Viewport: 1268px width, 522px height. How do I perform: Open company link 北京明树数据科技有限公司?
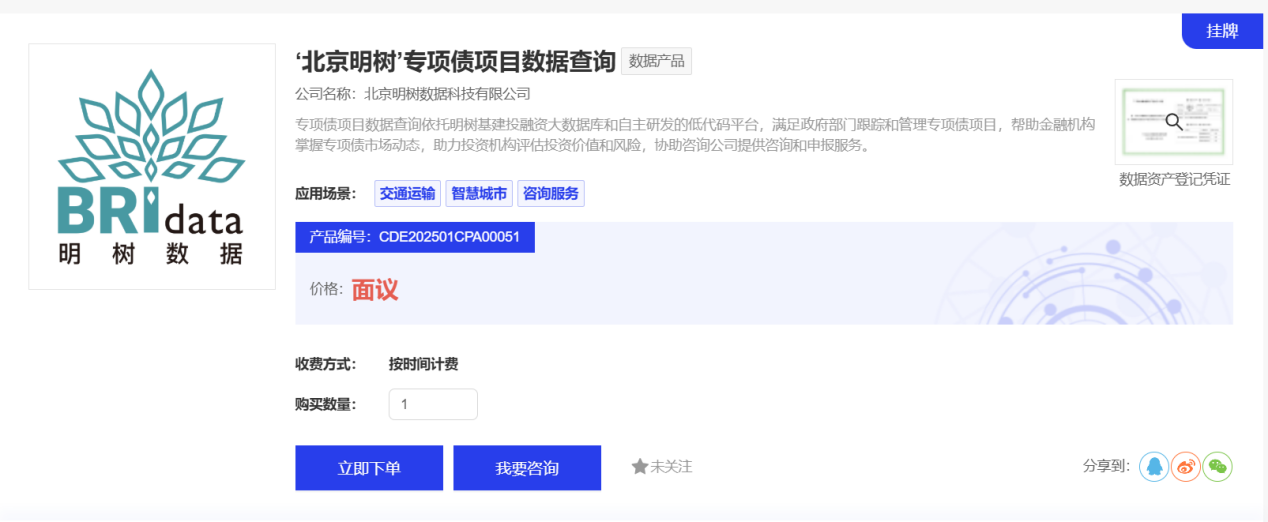447,94
